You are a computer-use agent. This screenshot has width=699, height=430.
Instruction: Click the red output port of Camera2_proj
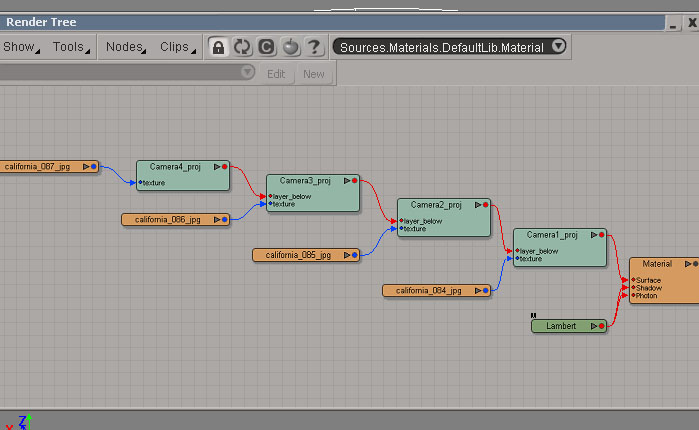click(x=485, y=205)
